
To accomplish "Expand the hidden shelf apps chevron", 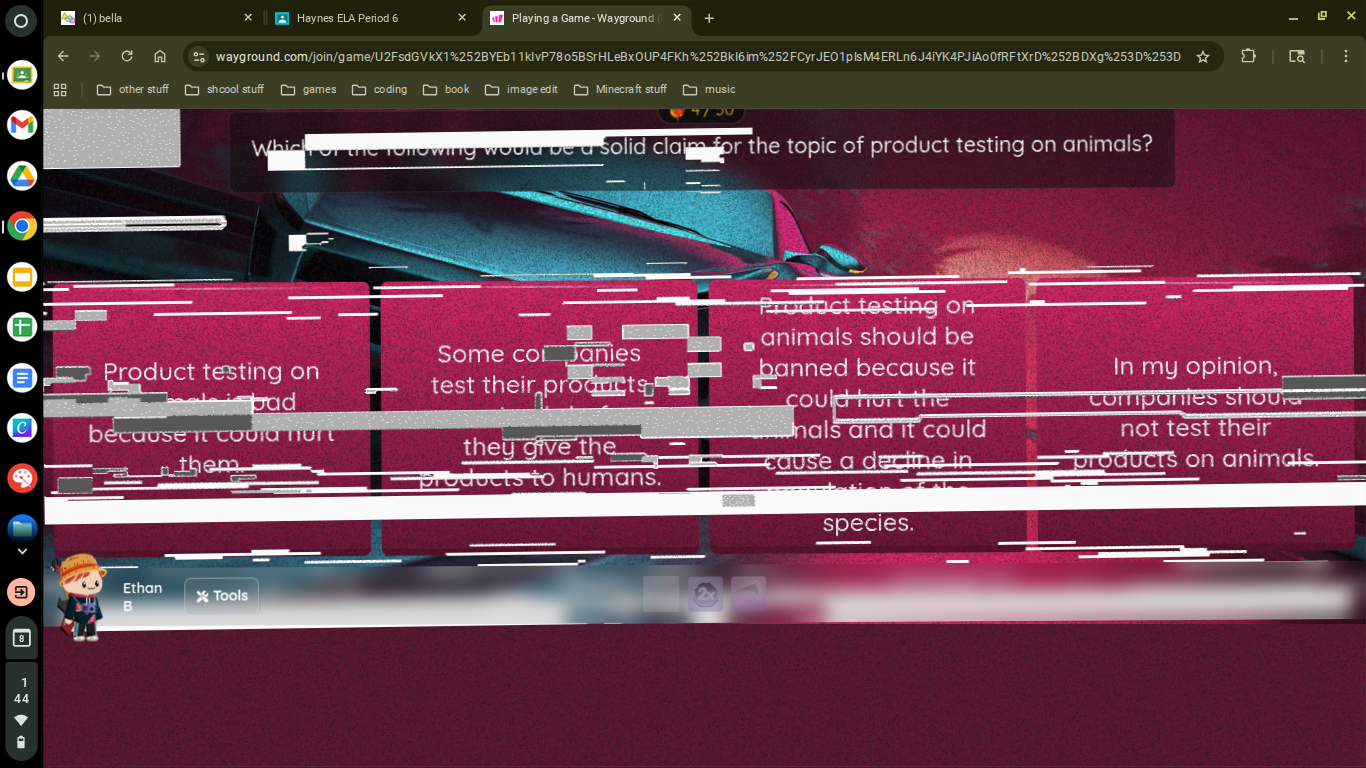I will pos(22,551).
